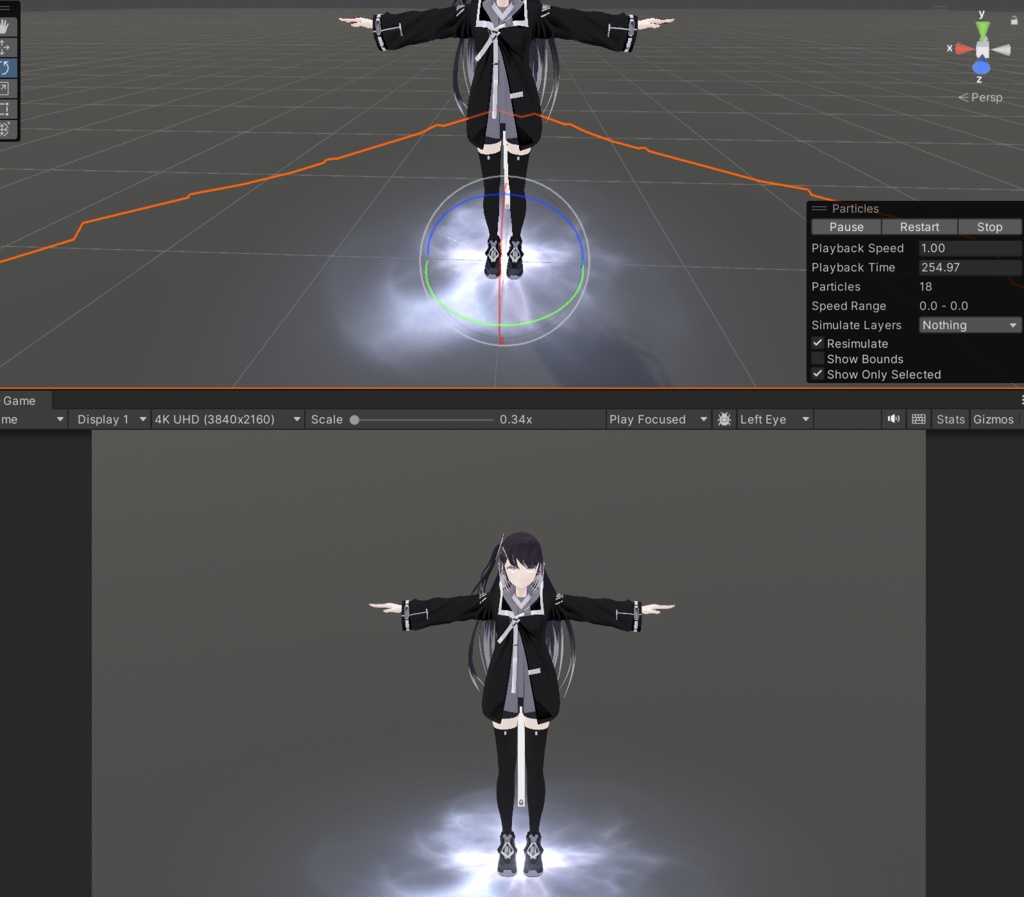The height and width of the screenshot is (897, 1024).
Task: Select the View (hand) tool
Action: click(x=8, y=26)
